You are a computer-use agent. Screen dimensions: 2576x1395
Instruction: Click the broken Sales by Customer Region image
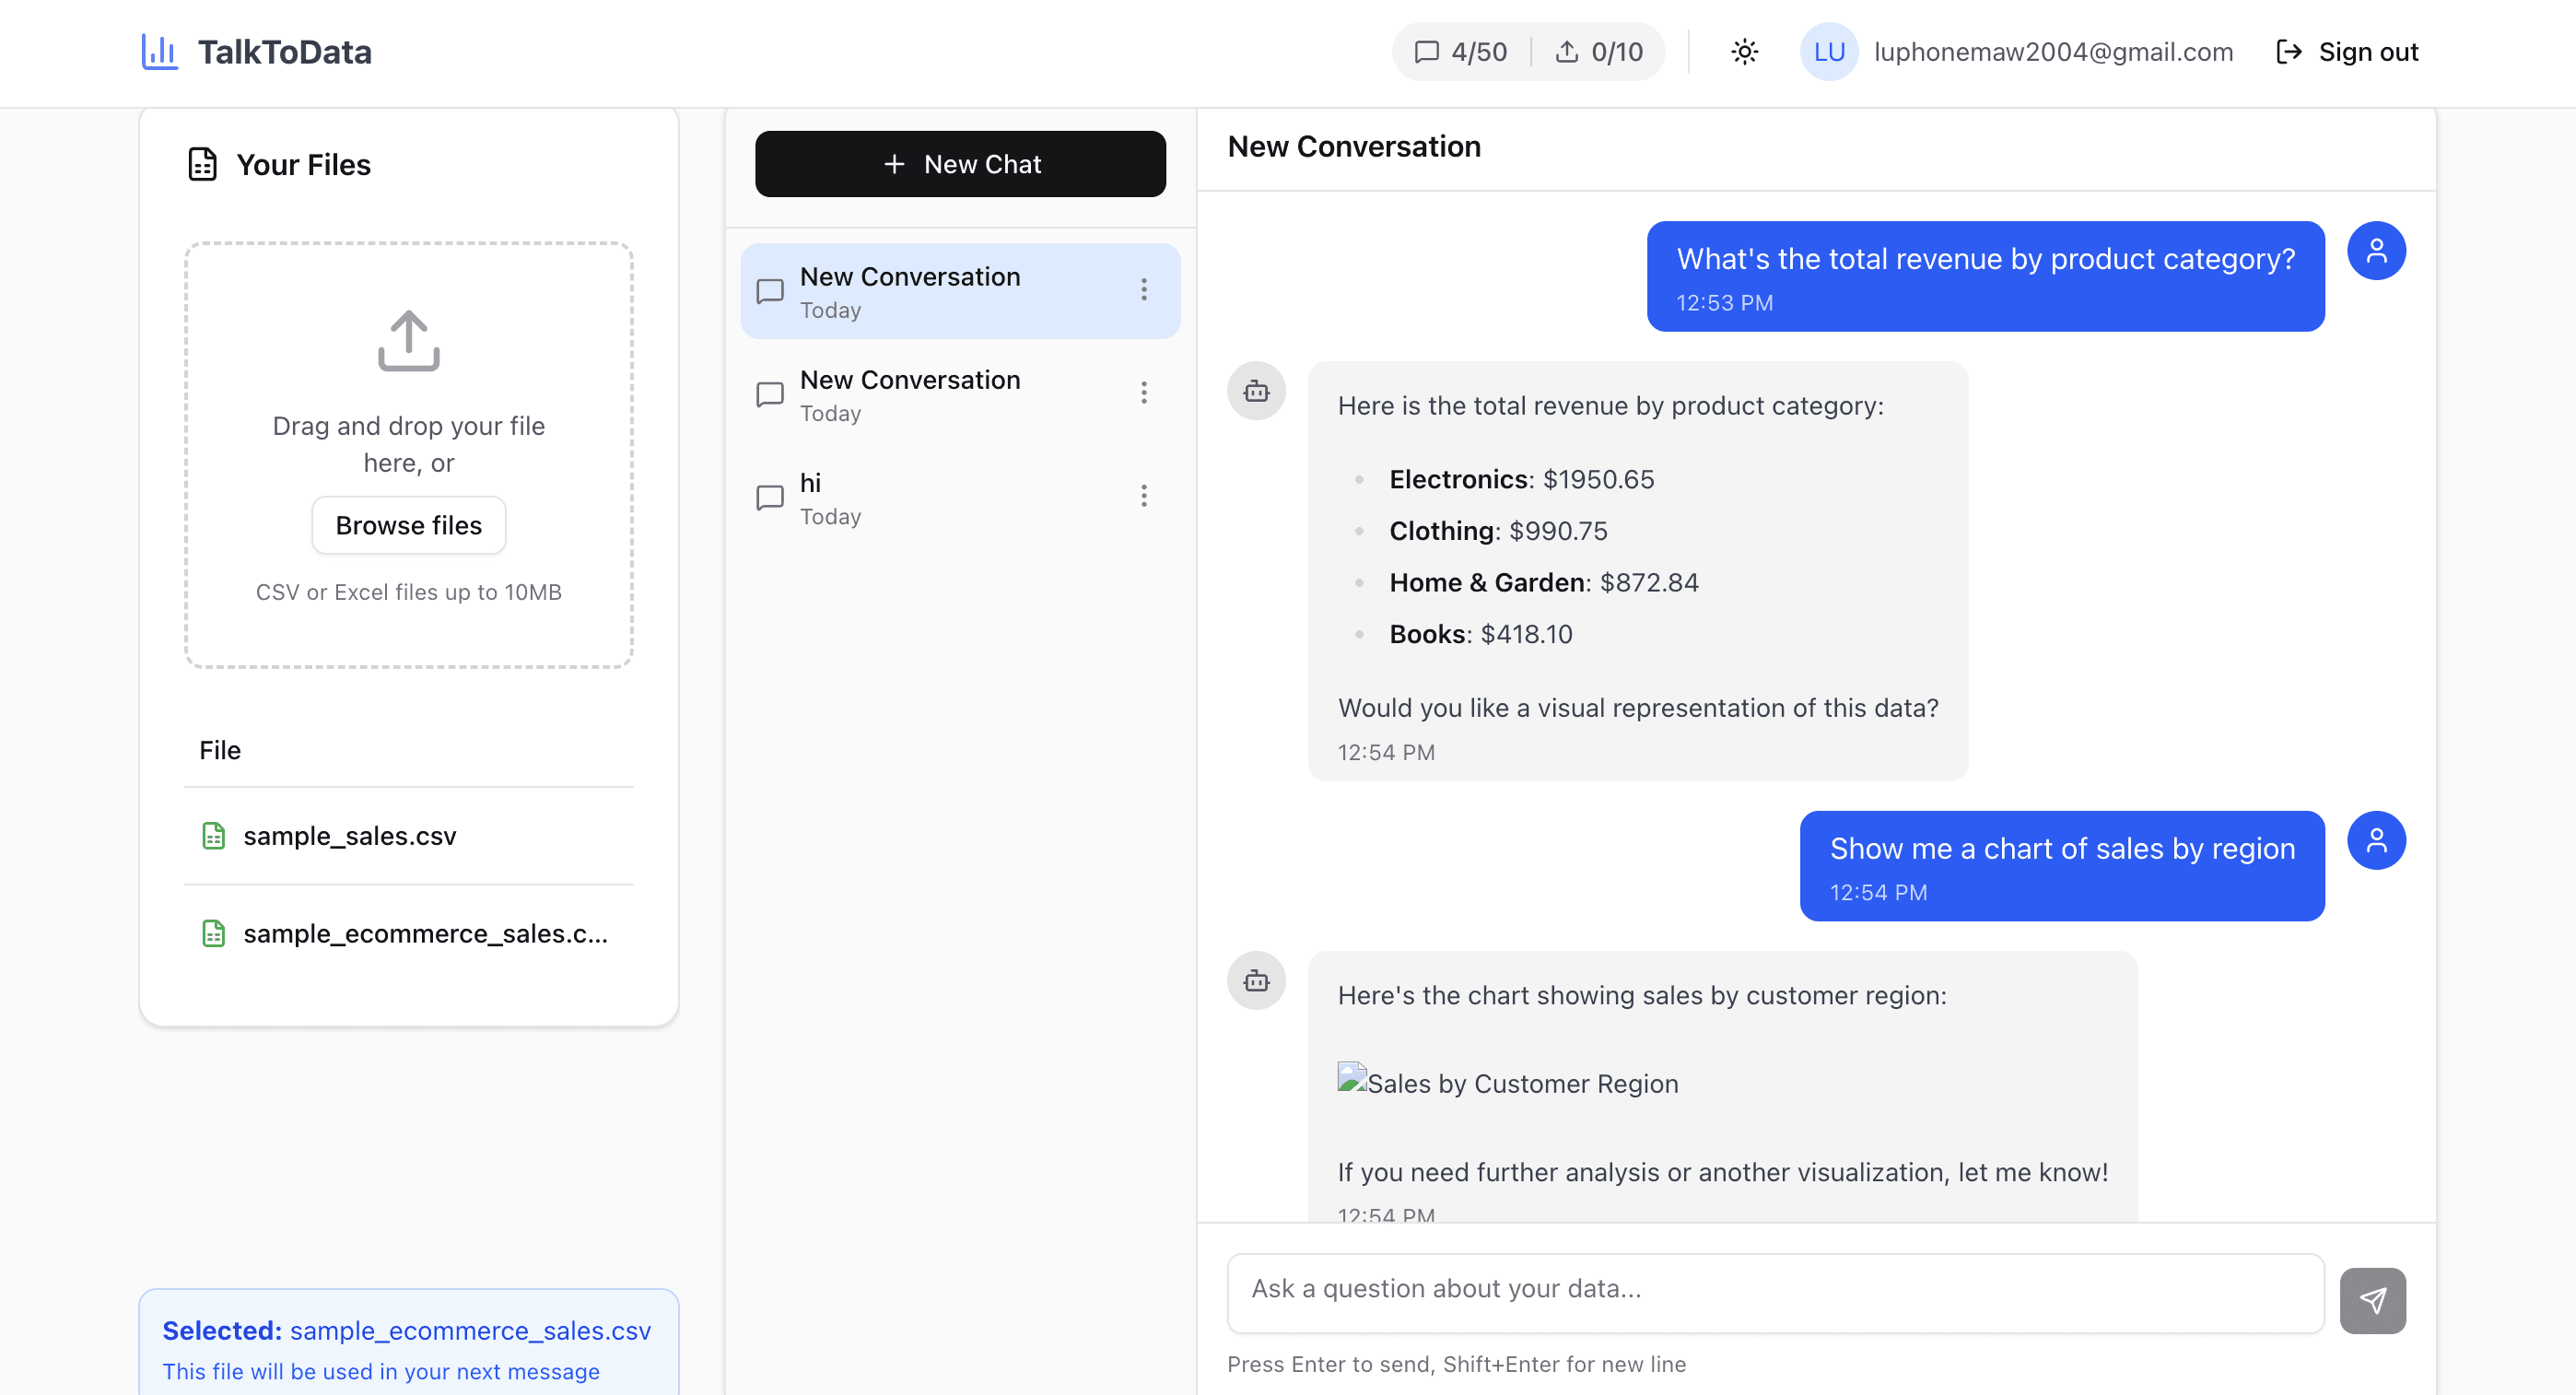point(1508,1082)
